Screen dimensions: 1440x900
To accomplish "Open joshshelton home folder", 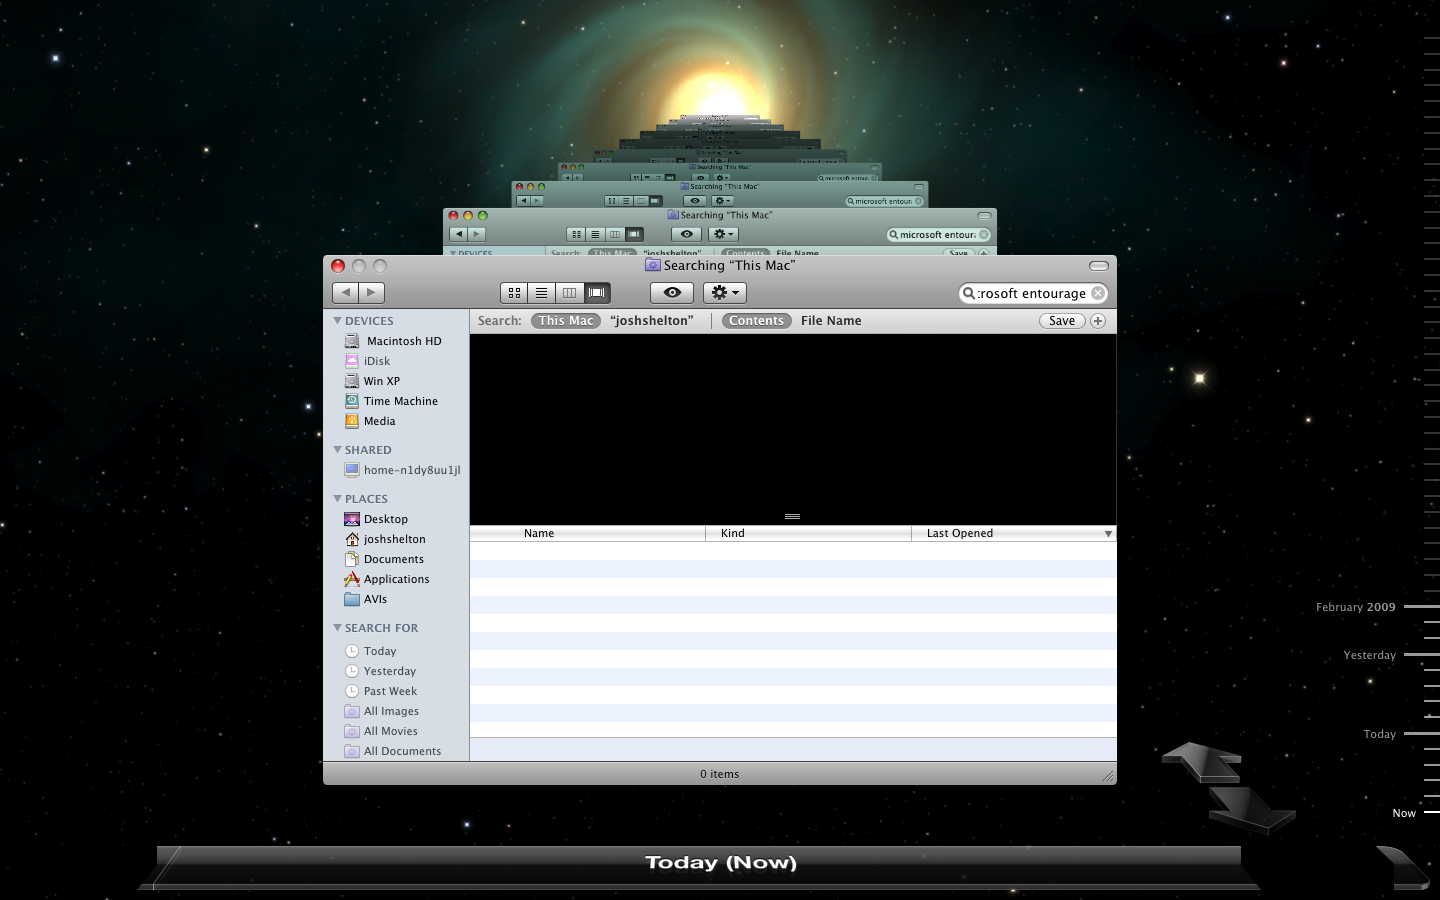I will pos(396,539).
